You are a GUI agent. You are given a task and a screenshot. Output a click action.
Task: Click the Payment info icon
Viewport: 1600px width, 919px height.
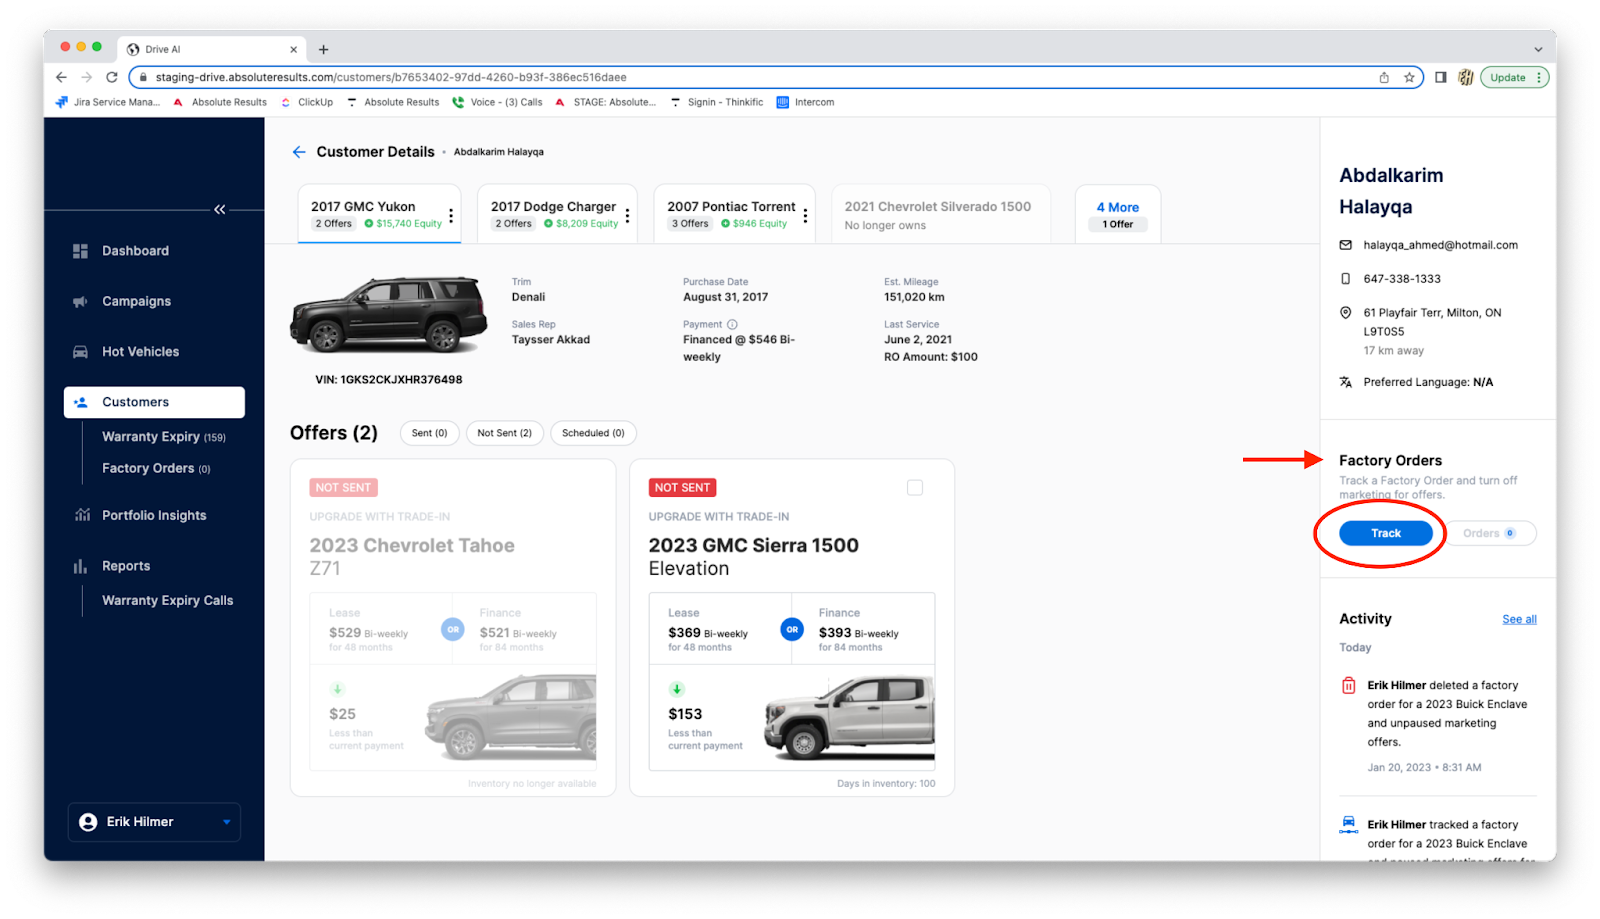[x=732, y=324]
